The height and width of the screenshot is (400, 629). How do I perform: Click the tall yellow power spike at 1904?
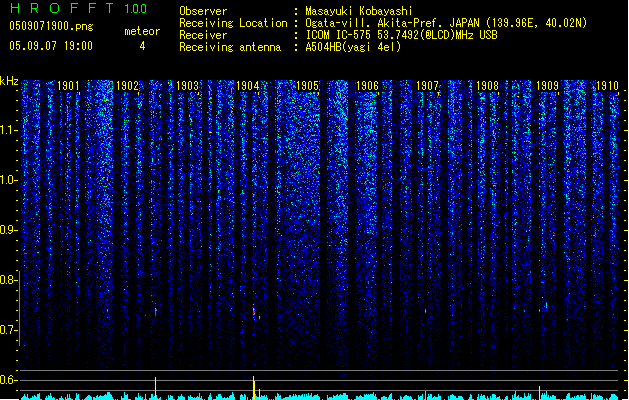tap(254, 388)
